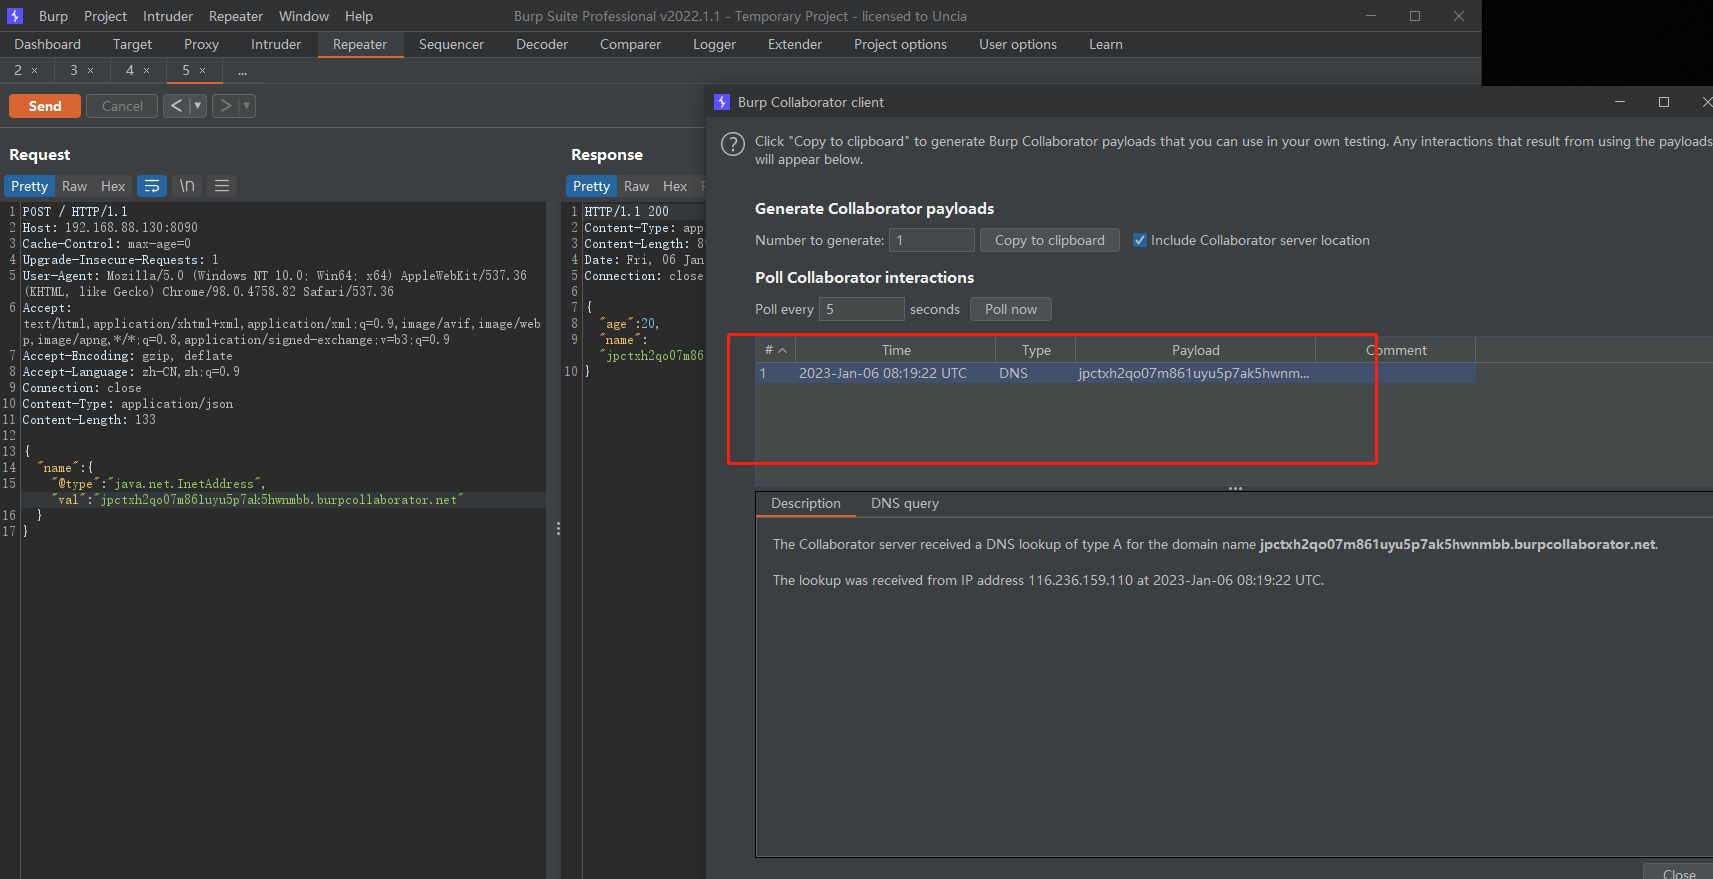Image resolution: width=1713 pixels, height=879 pixels.
Task: Click Poll now button
Action: click(1010, 309)
